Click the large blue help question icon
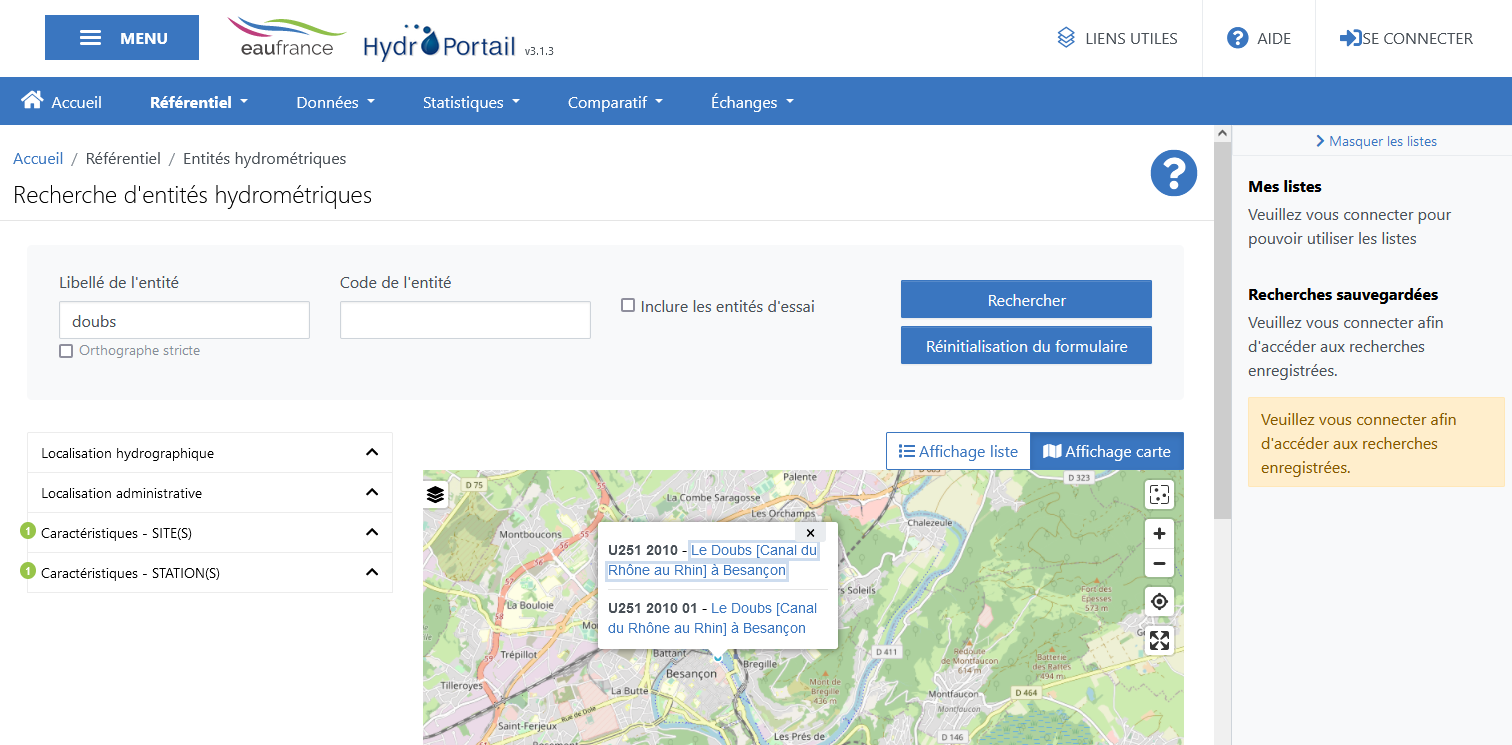Image resolution: width=1512 pixels, height=745 pixels. tap(1173, 174)
